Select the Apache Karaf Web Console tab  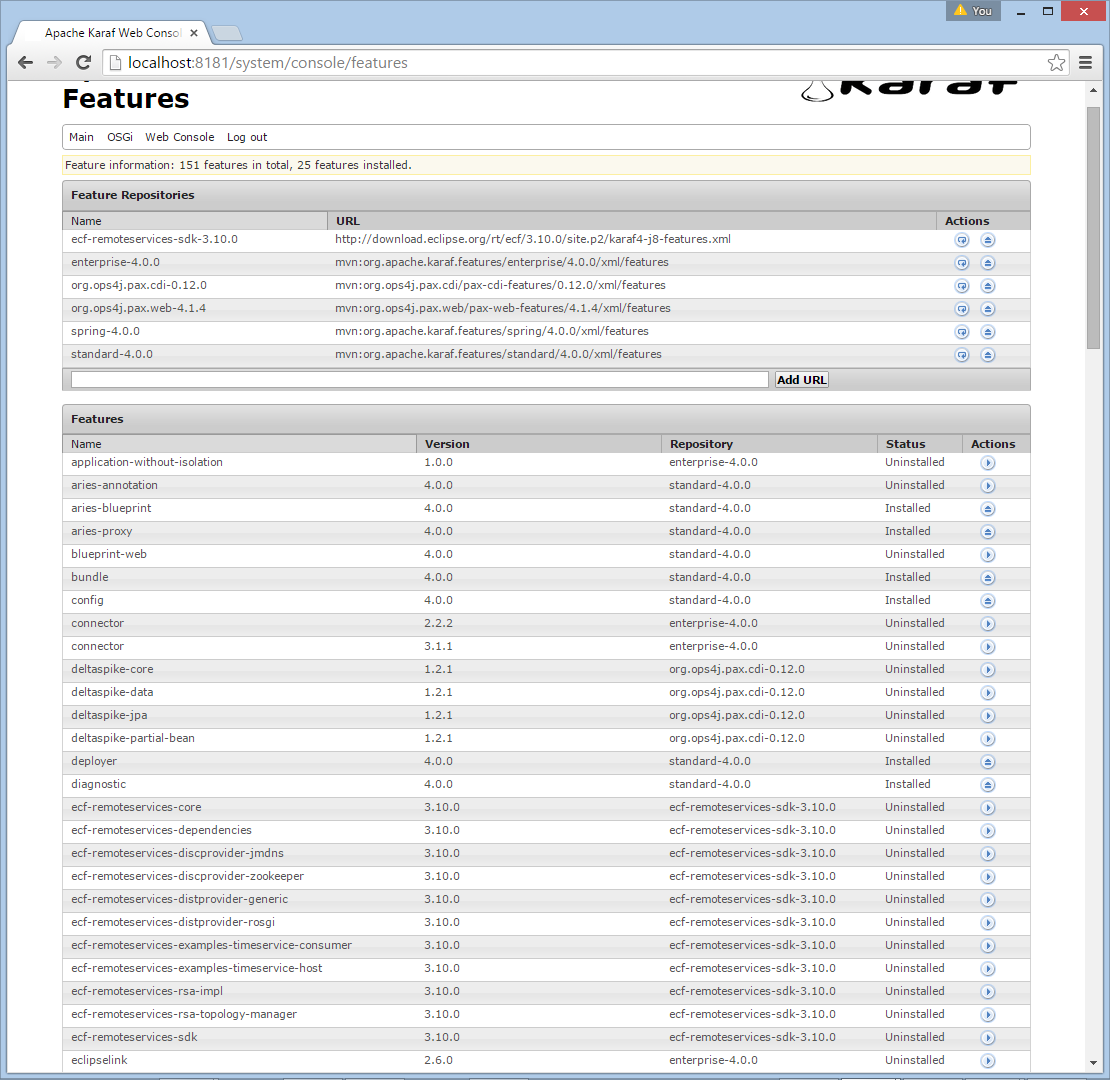[x=112, y=33]
